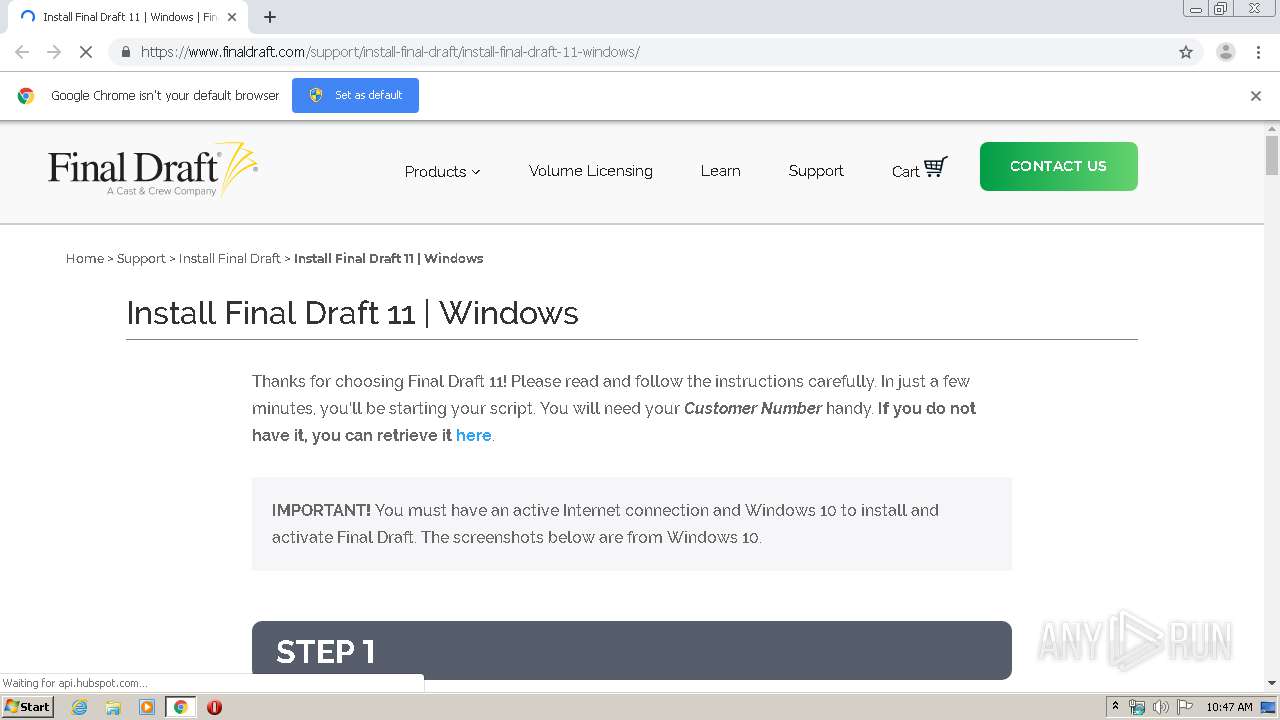Screen dimensions: 1280x720
Task: Click Set as default button
Action: [x=355, y=95]
